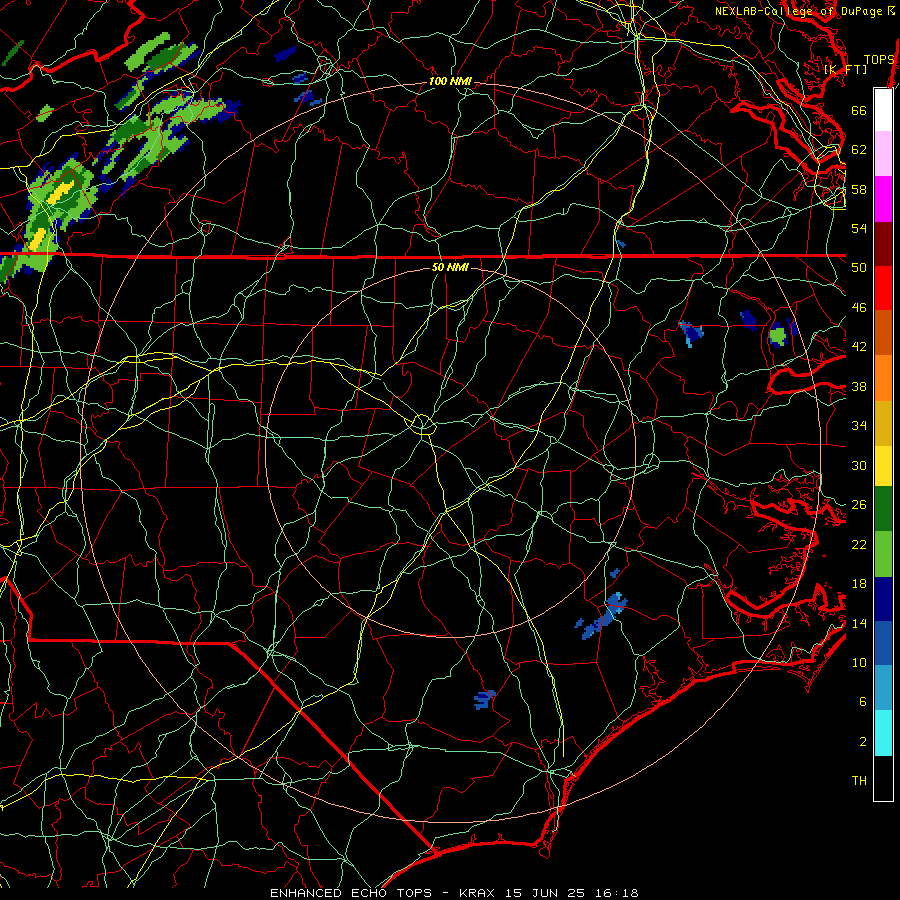Screen dimensions: 900x900
Task: Click the light pink legend swatch
Action: click(x=883, y=153)
